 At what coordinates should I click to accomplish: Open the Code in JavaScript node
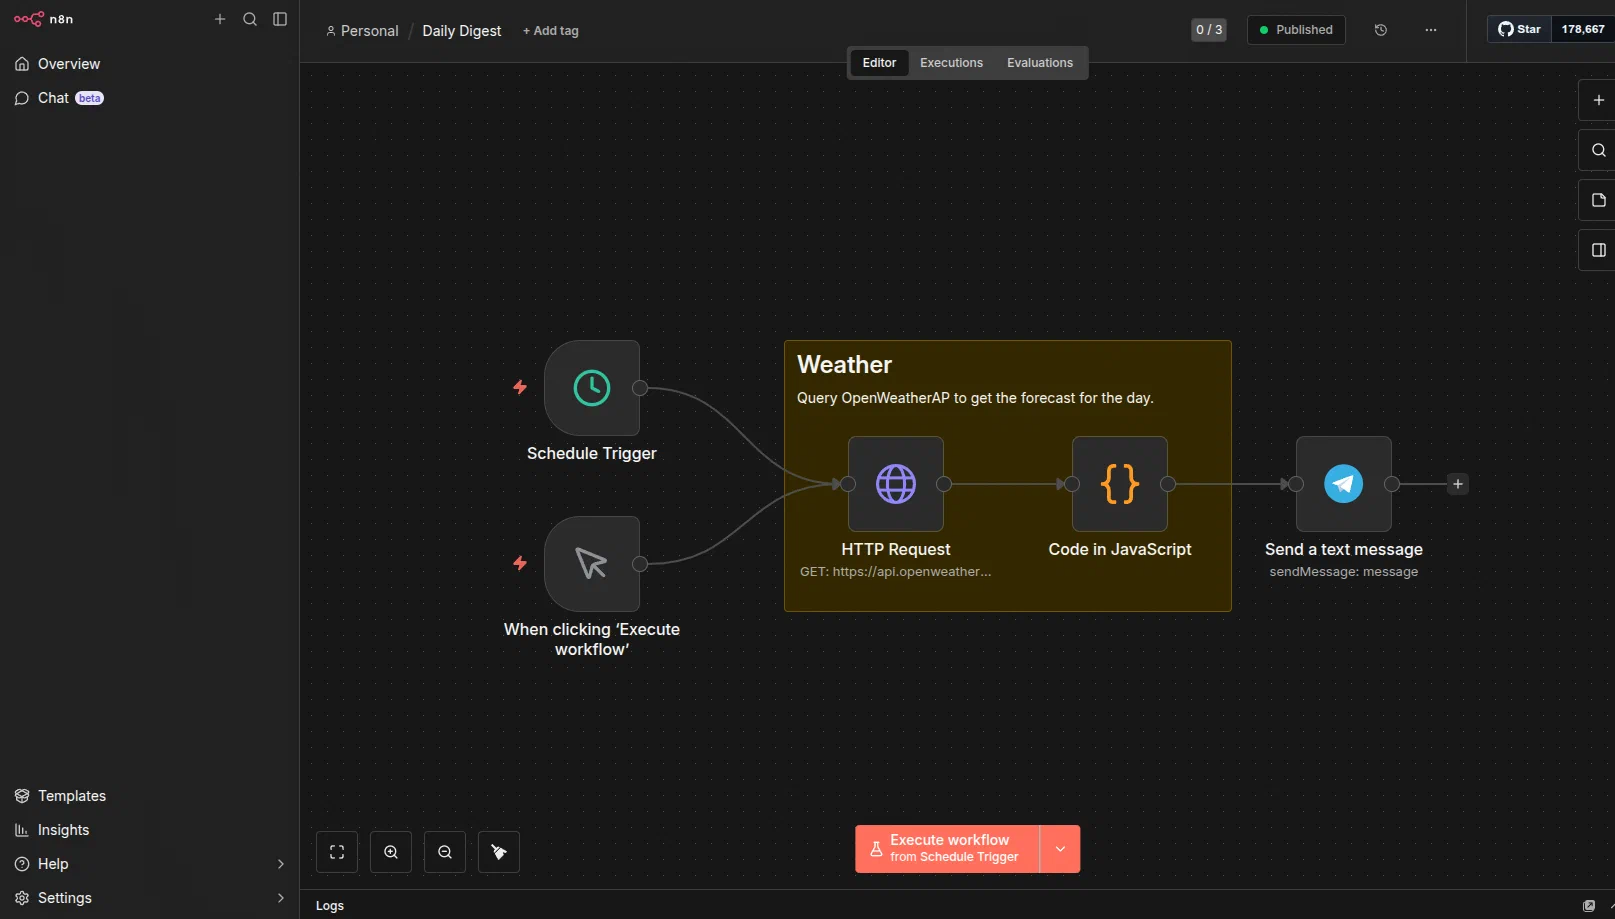(1119, 484)
